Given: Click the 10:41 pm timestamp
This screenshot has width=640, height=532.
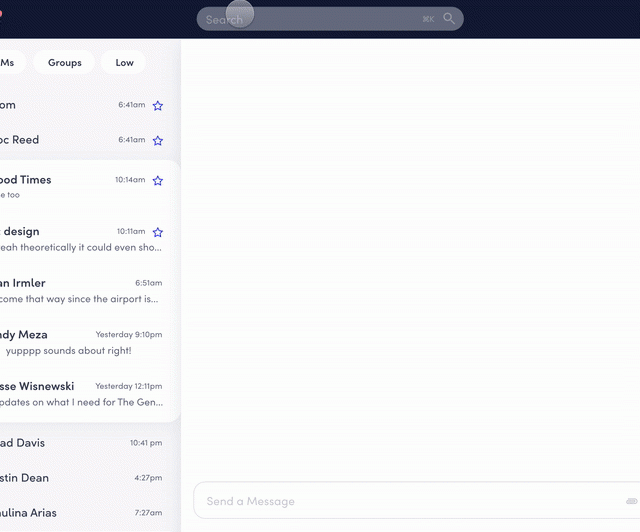Looking at the screenshot, I should coord(146,443).
